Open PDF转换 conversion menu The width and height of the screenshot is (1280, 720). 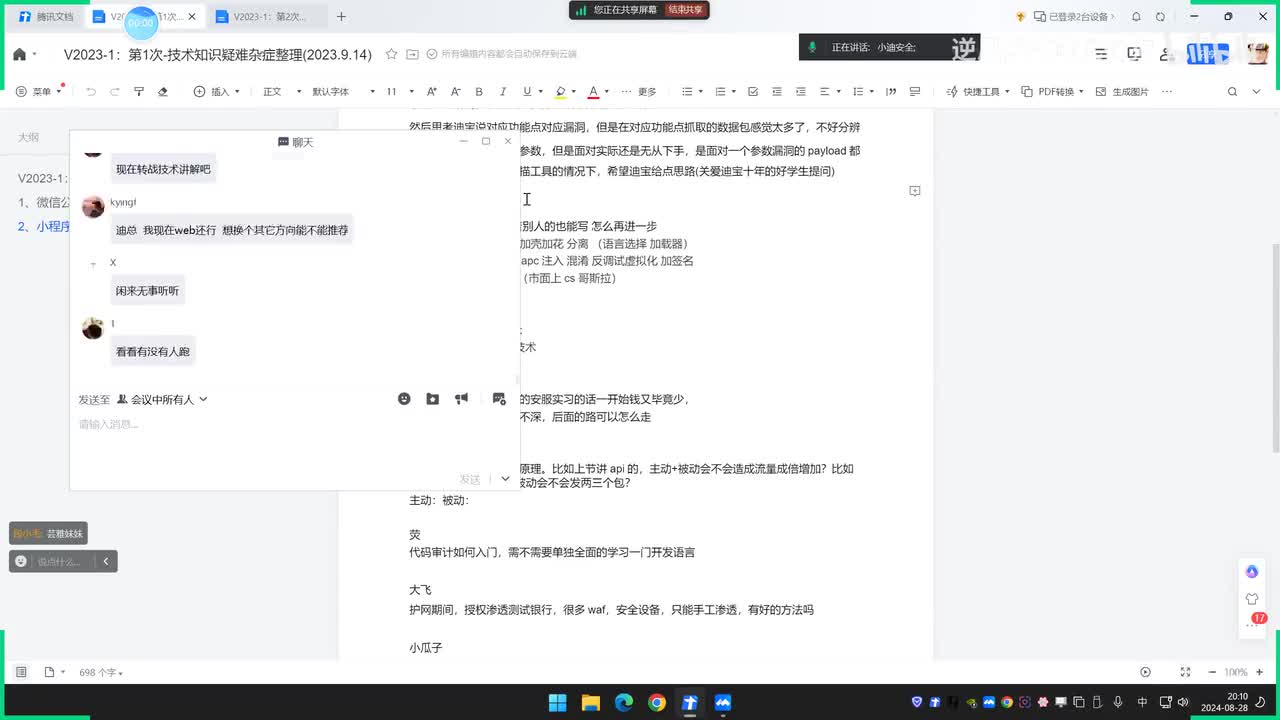coord(1054,91)
